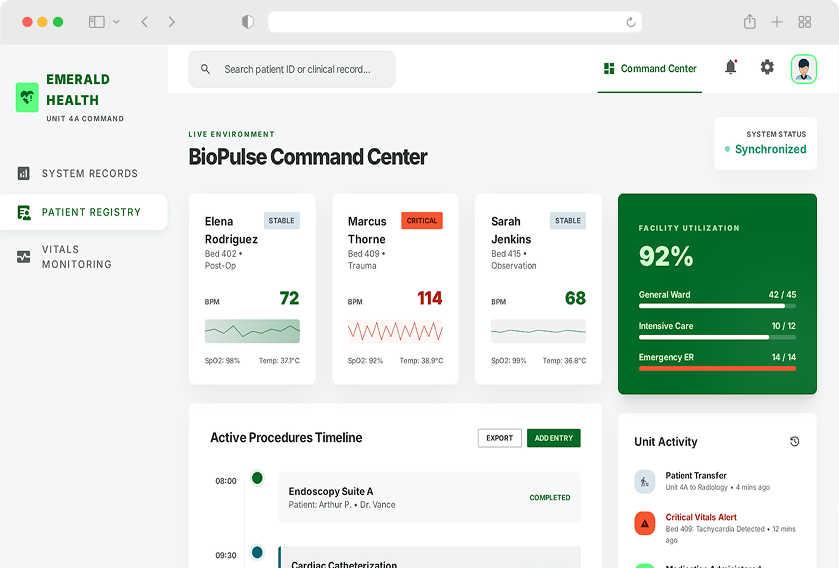This screenshot has height=568, width=839.
Task: Click the Emerald Health heart logo icon
Action: 27,97
